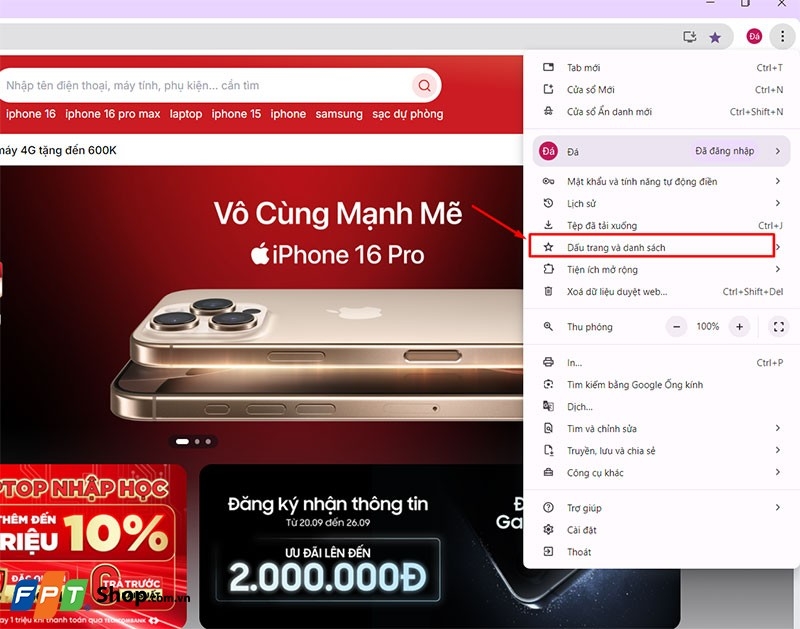The width and height of the screenshot is (800, 629).
Task: Select the second carousel dot on banner
Action: [197, 441]
